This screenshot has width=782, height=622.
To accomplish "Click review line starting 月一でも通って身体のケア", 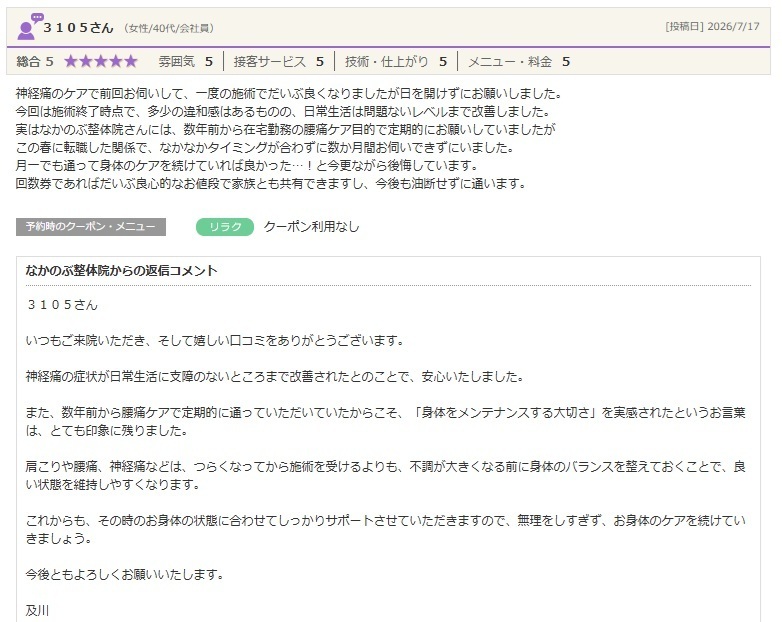I will pos(248,166).
